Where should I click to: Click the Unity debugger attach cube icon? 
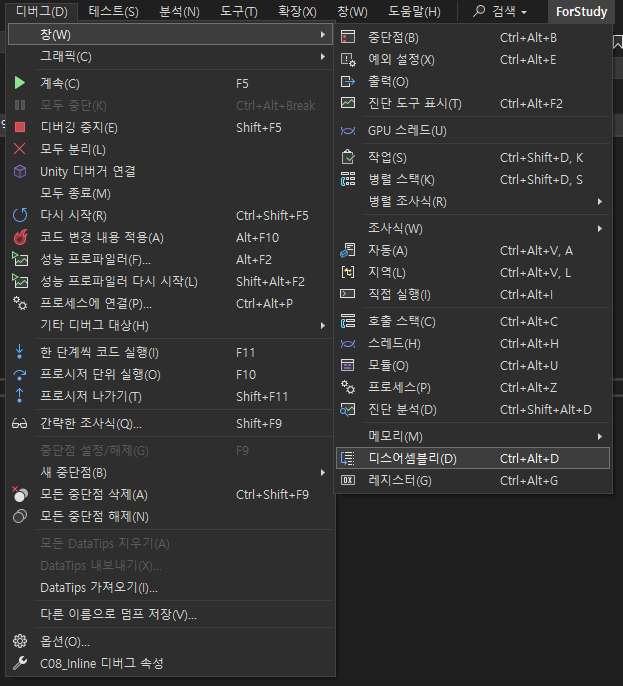coord(20,171)
